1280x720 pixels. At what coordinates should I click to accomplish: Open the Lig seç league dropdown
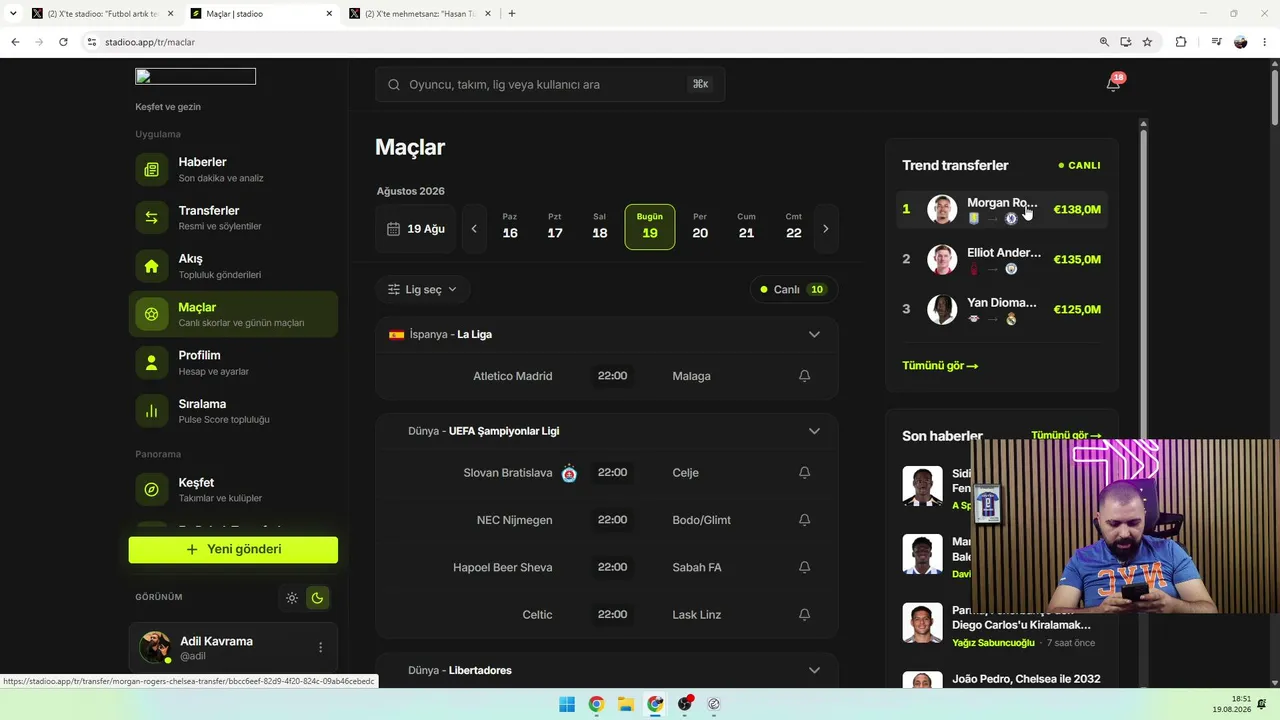[423, 290]
